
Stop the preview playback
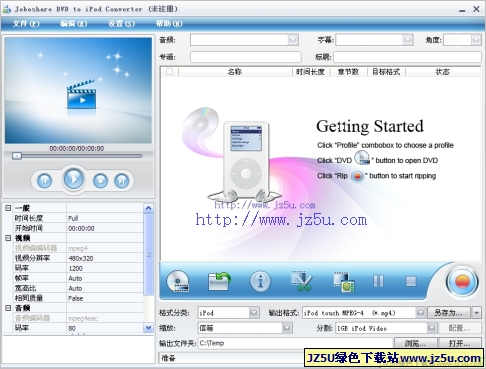pos(100,180)
